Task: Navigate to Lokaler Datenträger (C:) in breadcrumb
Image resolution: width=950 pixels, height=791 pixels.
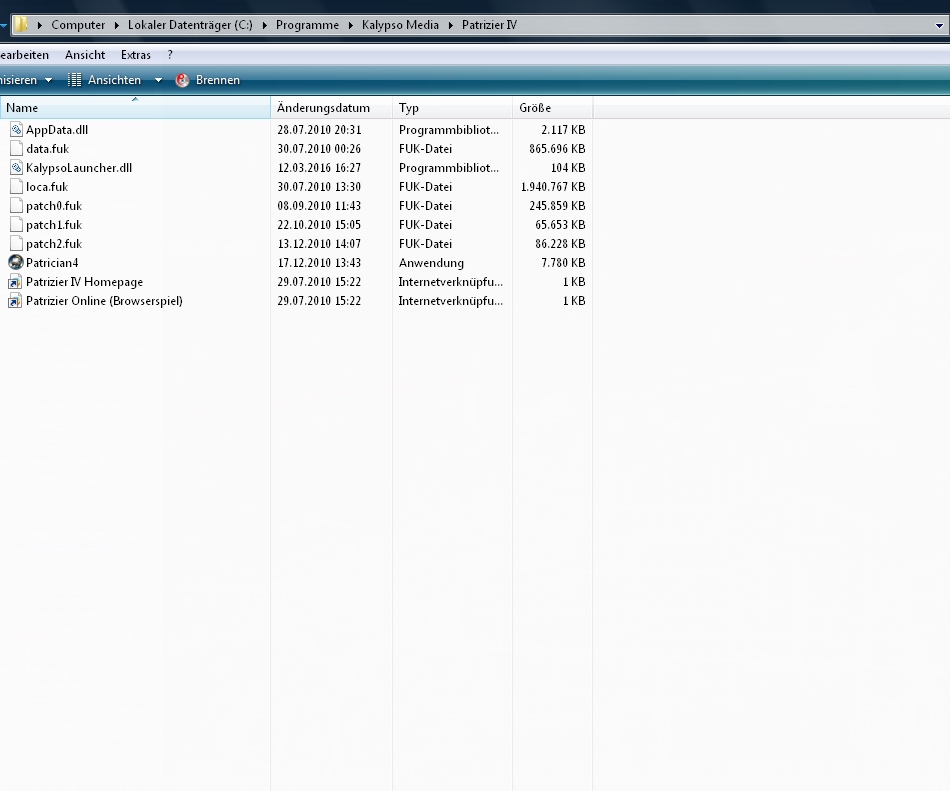Action: pyautogui.click(x=190, y=25)
